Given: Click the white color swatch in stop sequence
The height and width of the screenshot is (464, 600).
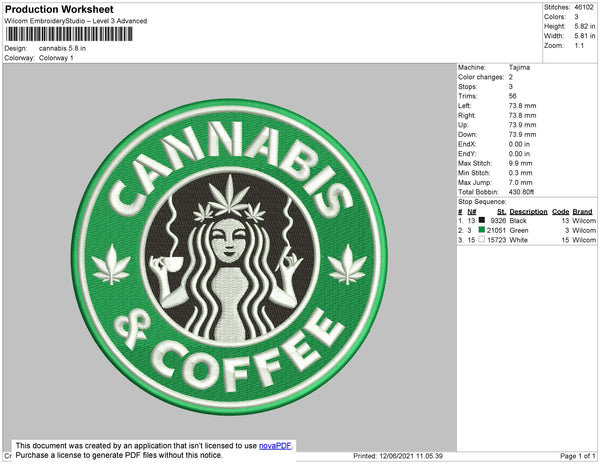Looking at the screenshot, I should pyautogui.click(x=482, y=239).
